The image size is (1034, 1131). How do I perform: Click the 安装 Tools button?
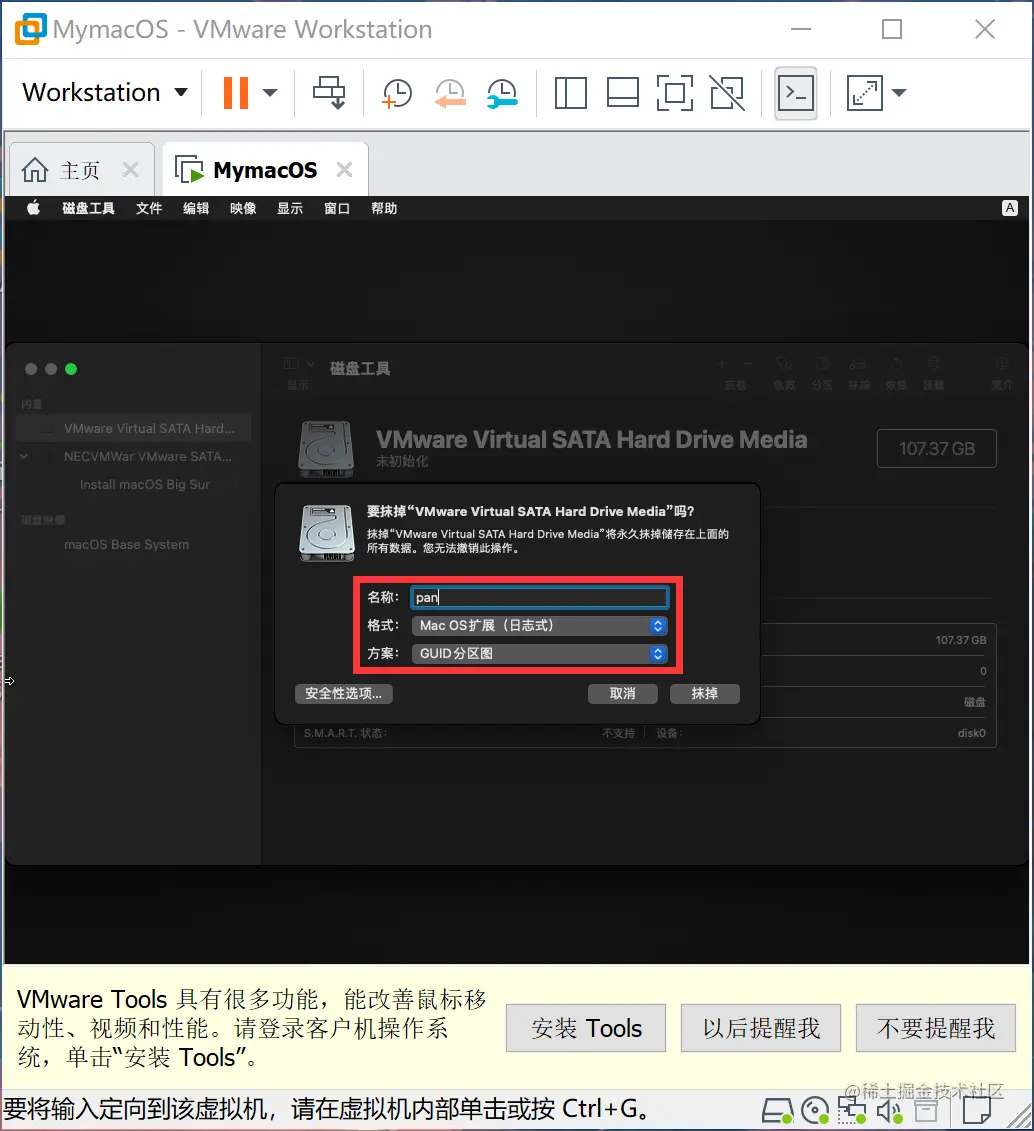586,1028
